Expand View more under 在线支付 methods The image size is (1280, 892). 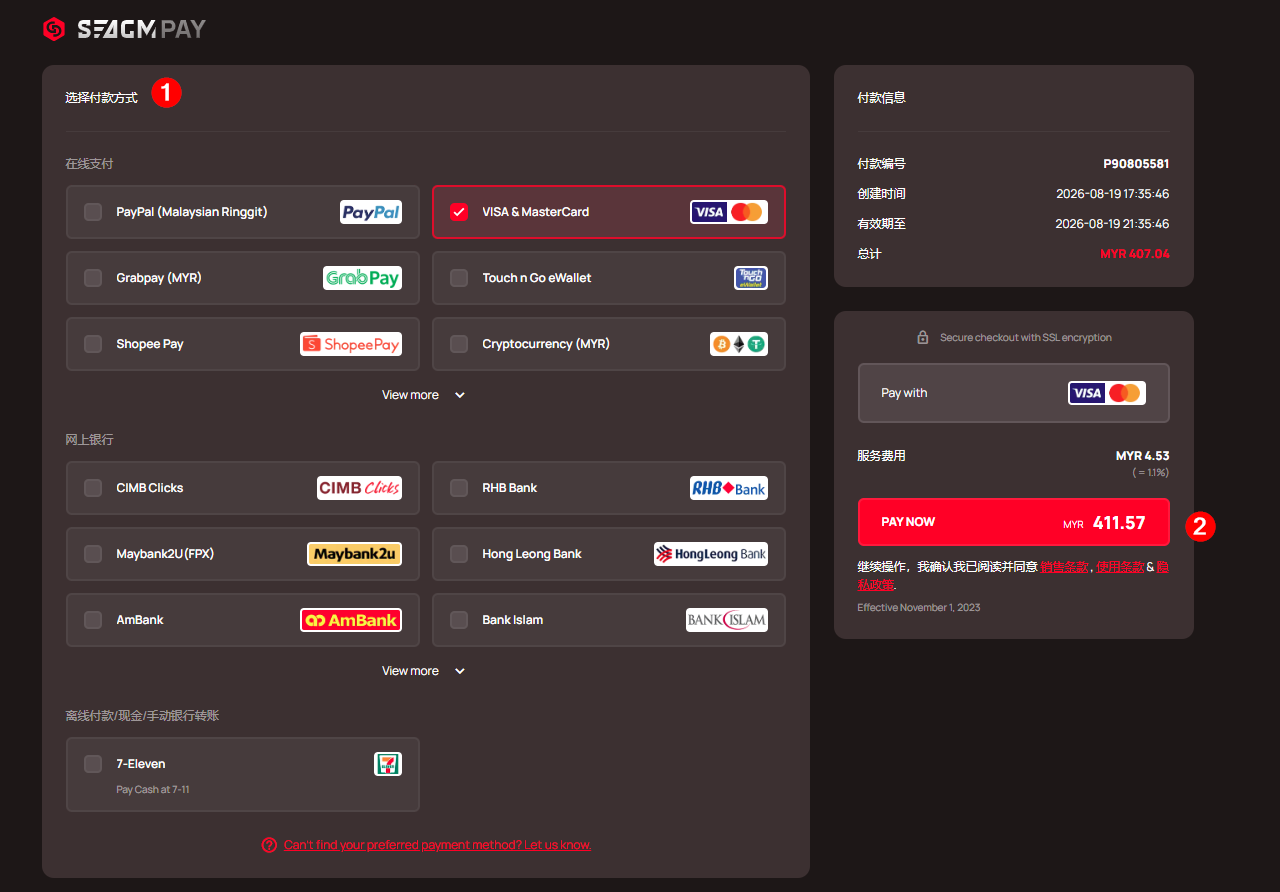click(424, 395)
